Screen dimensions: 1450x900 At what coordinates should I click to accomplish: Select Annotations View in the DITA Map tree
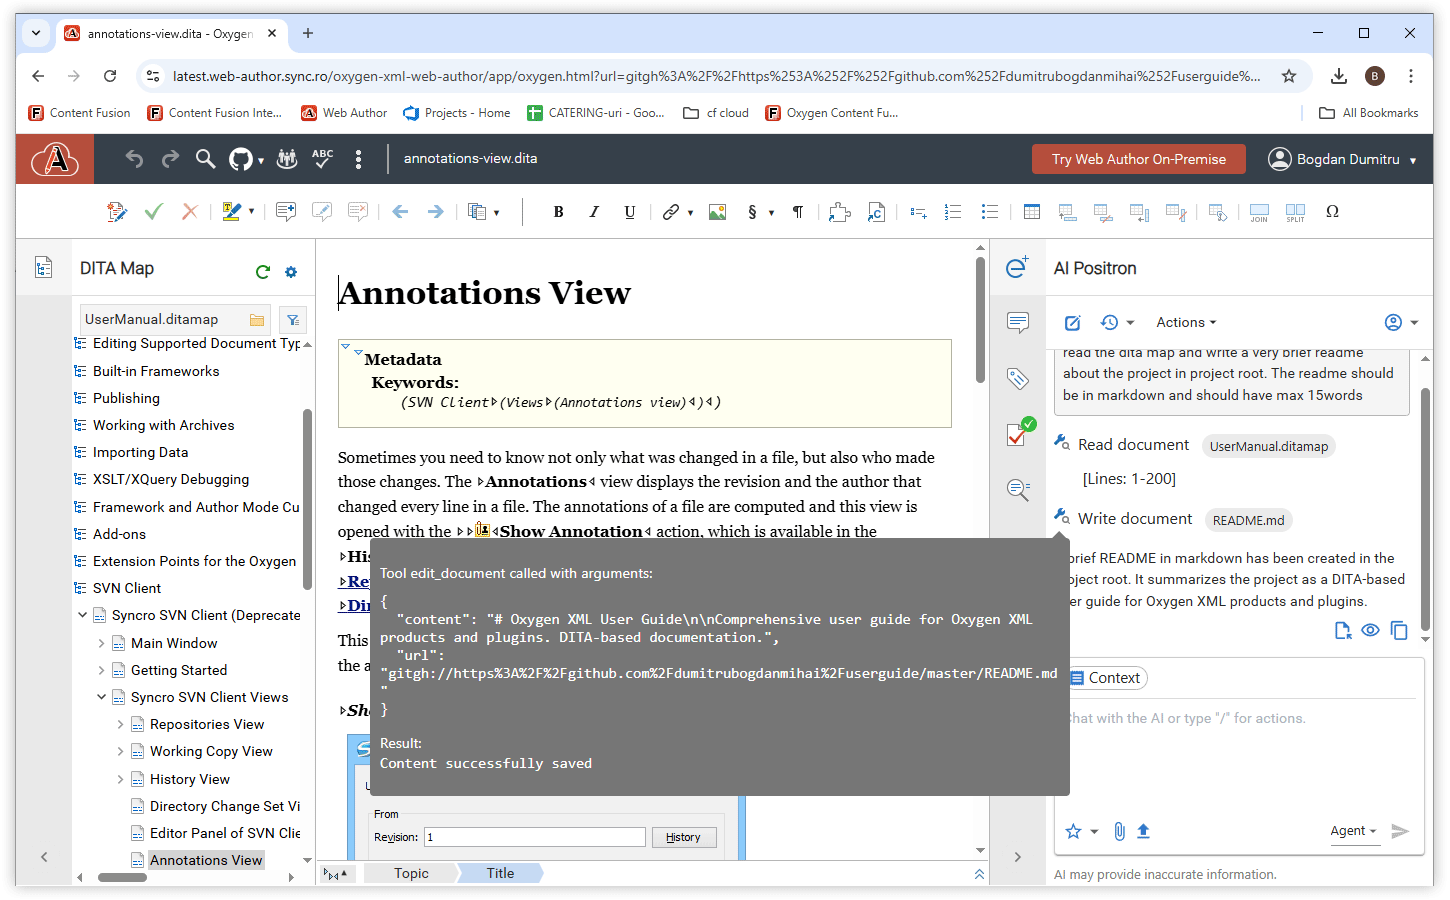pyautogui.click(x=206, y=860)
